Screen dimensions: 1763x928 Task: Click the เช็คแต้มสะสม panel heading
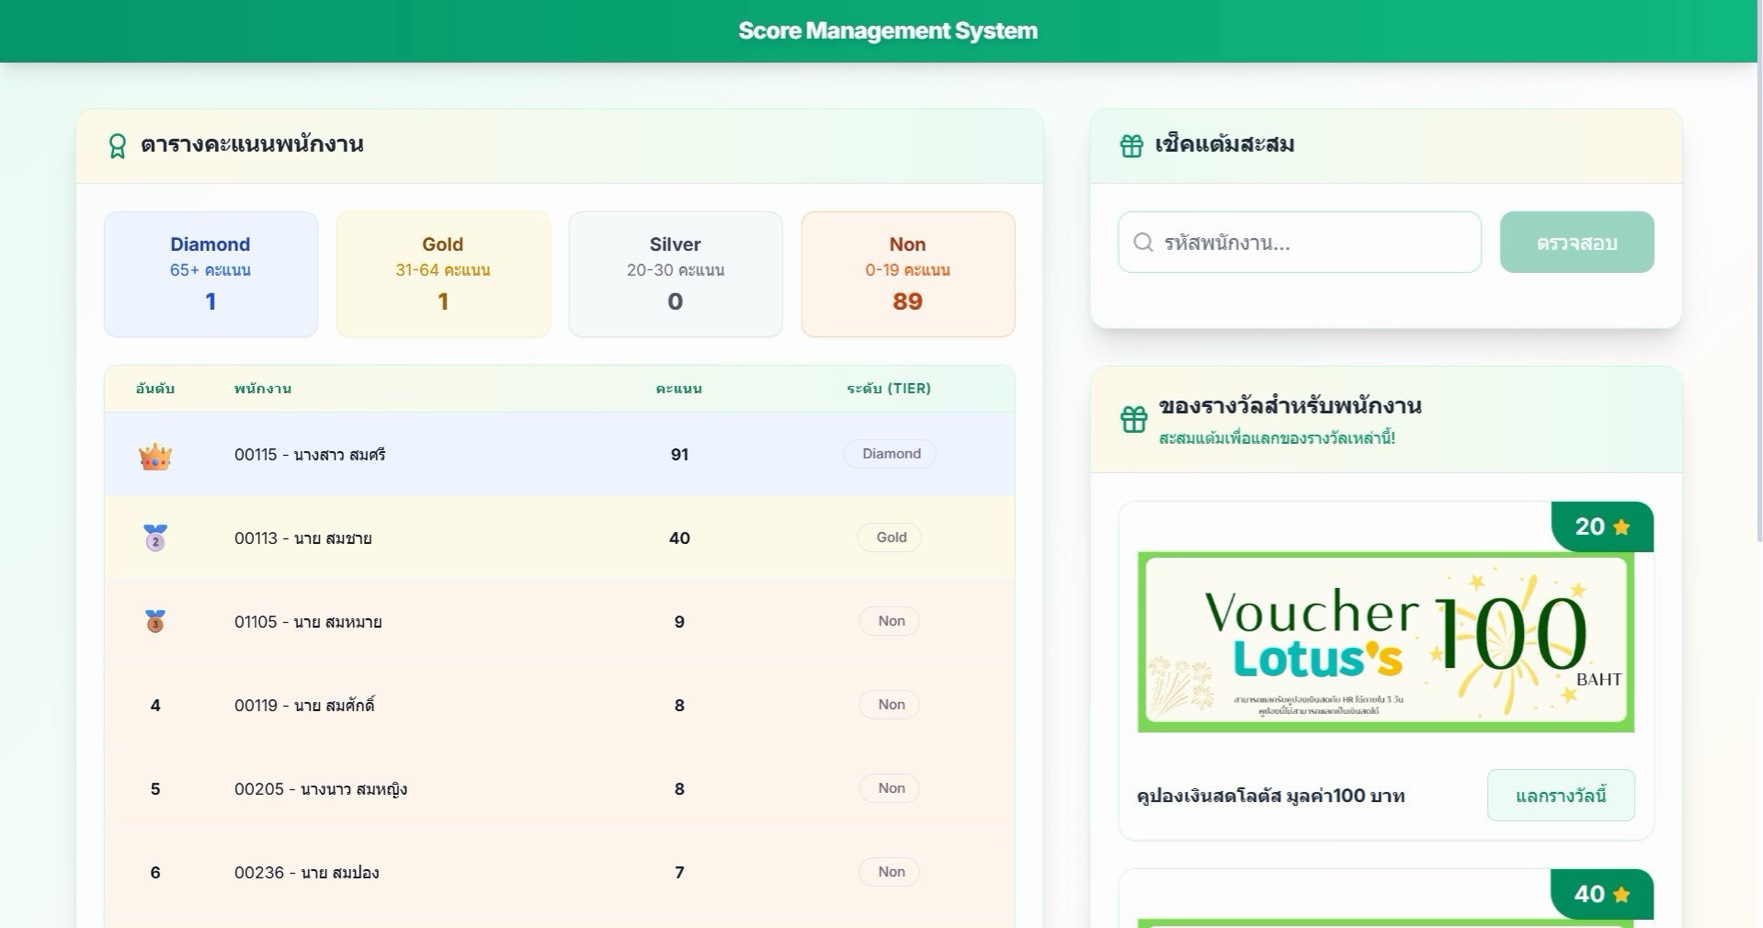pyautogui.click(x=1225, y=144)
